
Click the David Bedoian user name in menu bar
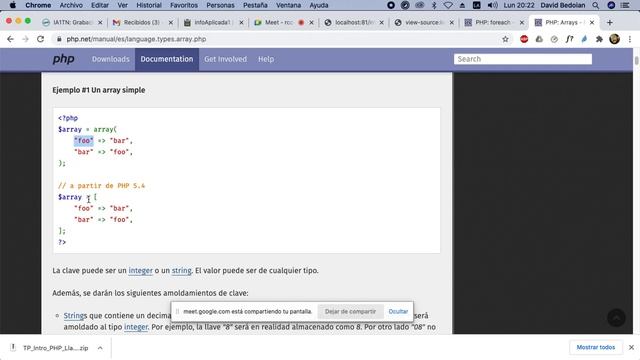point(563,5)
